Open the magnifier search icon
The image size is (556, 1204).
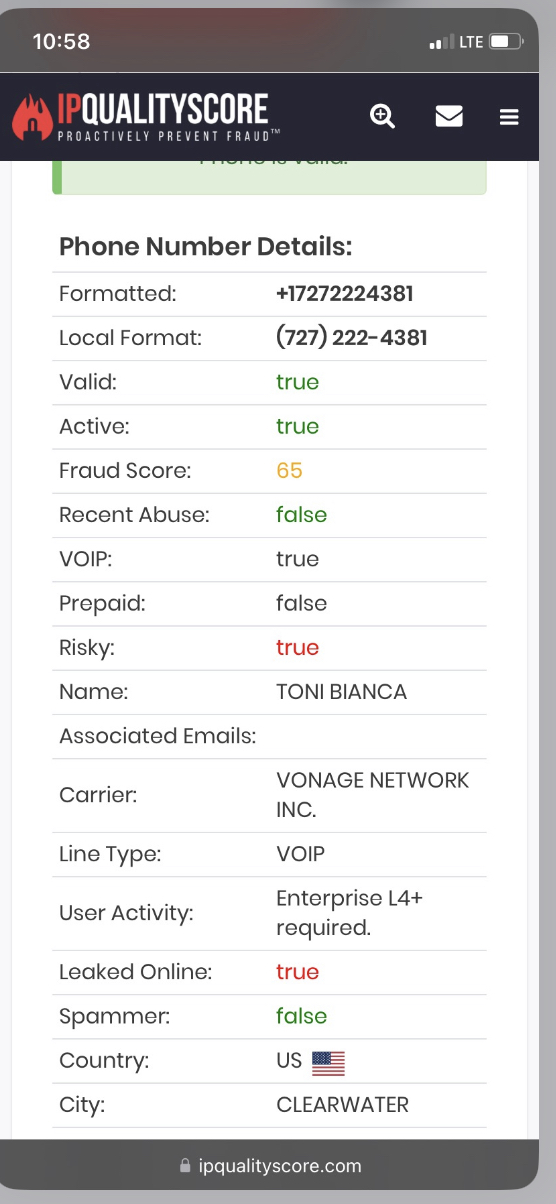point(382,116)
